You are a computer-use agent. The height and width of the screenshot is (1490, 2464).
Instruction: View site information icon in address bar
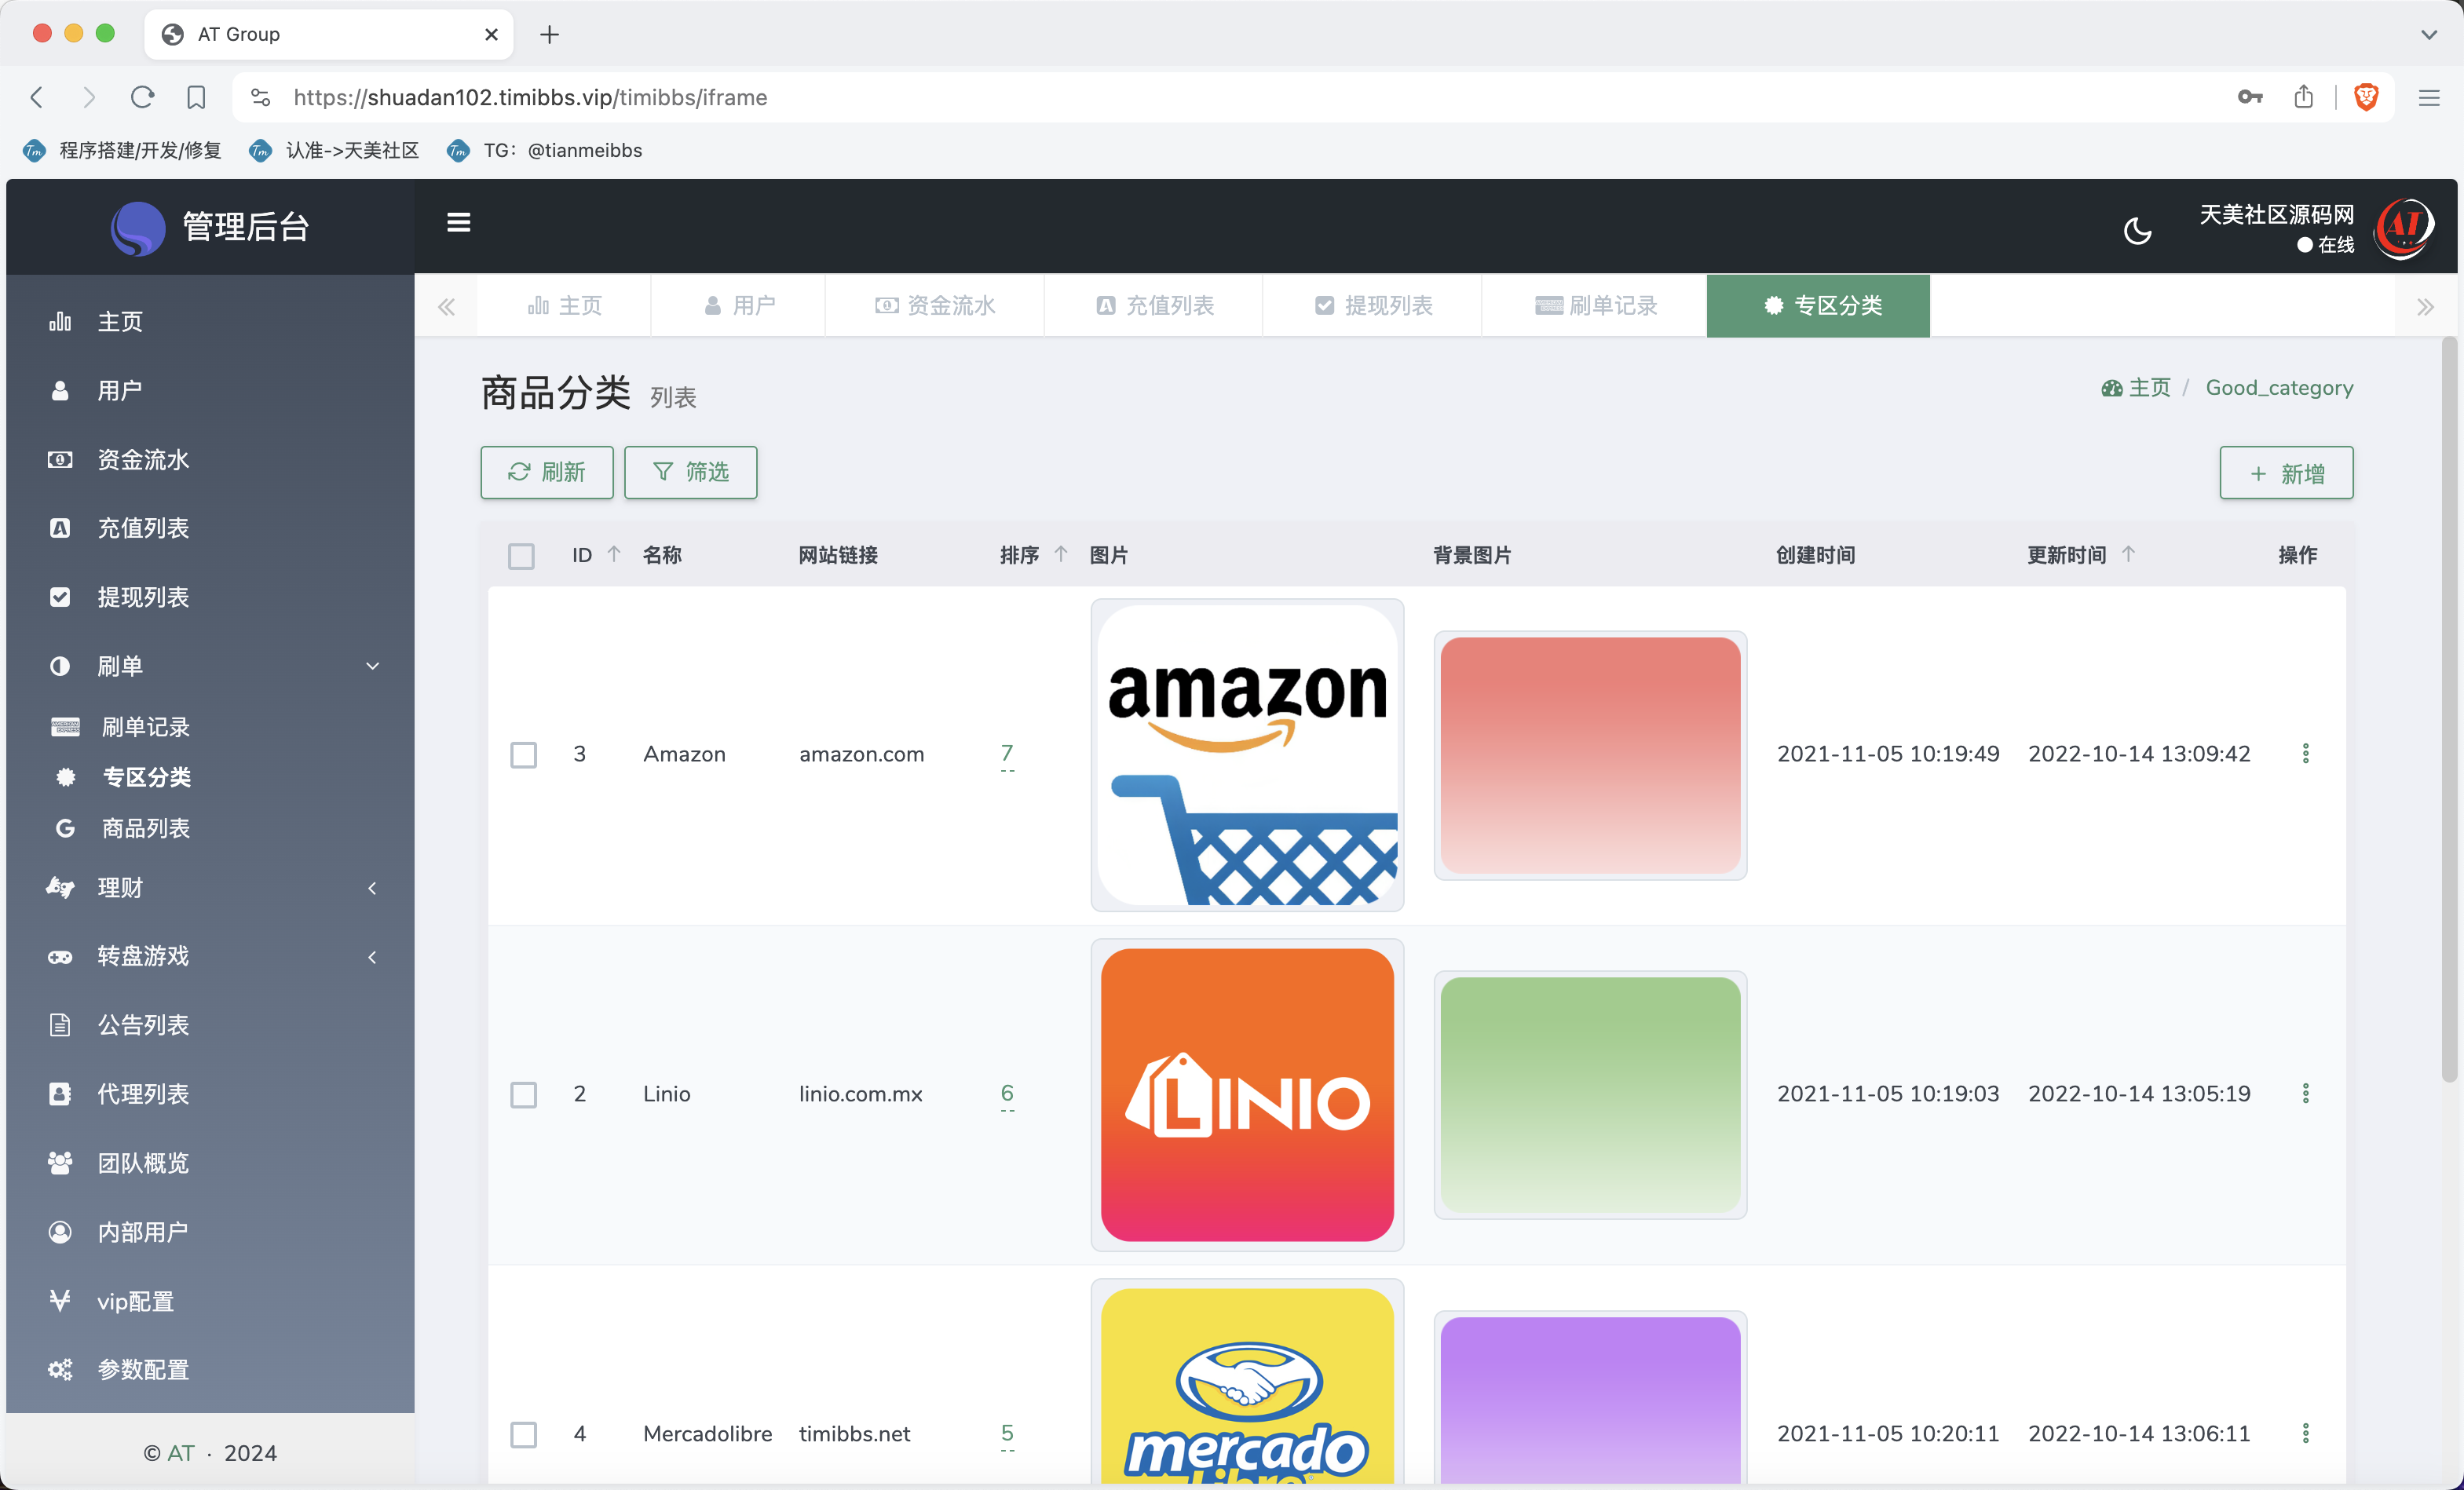click(x=260, y=97)
